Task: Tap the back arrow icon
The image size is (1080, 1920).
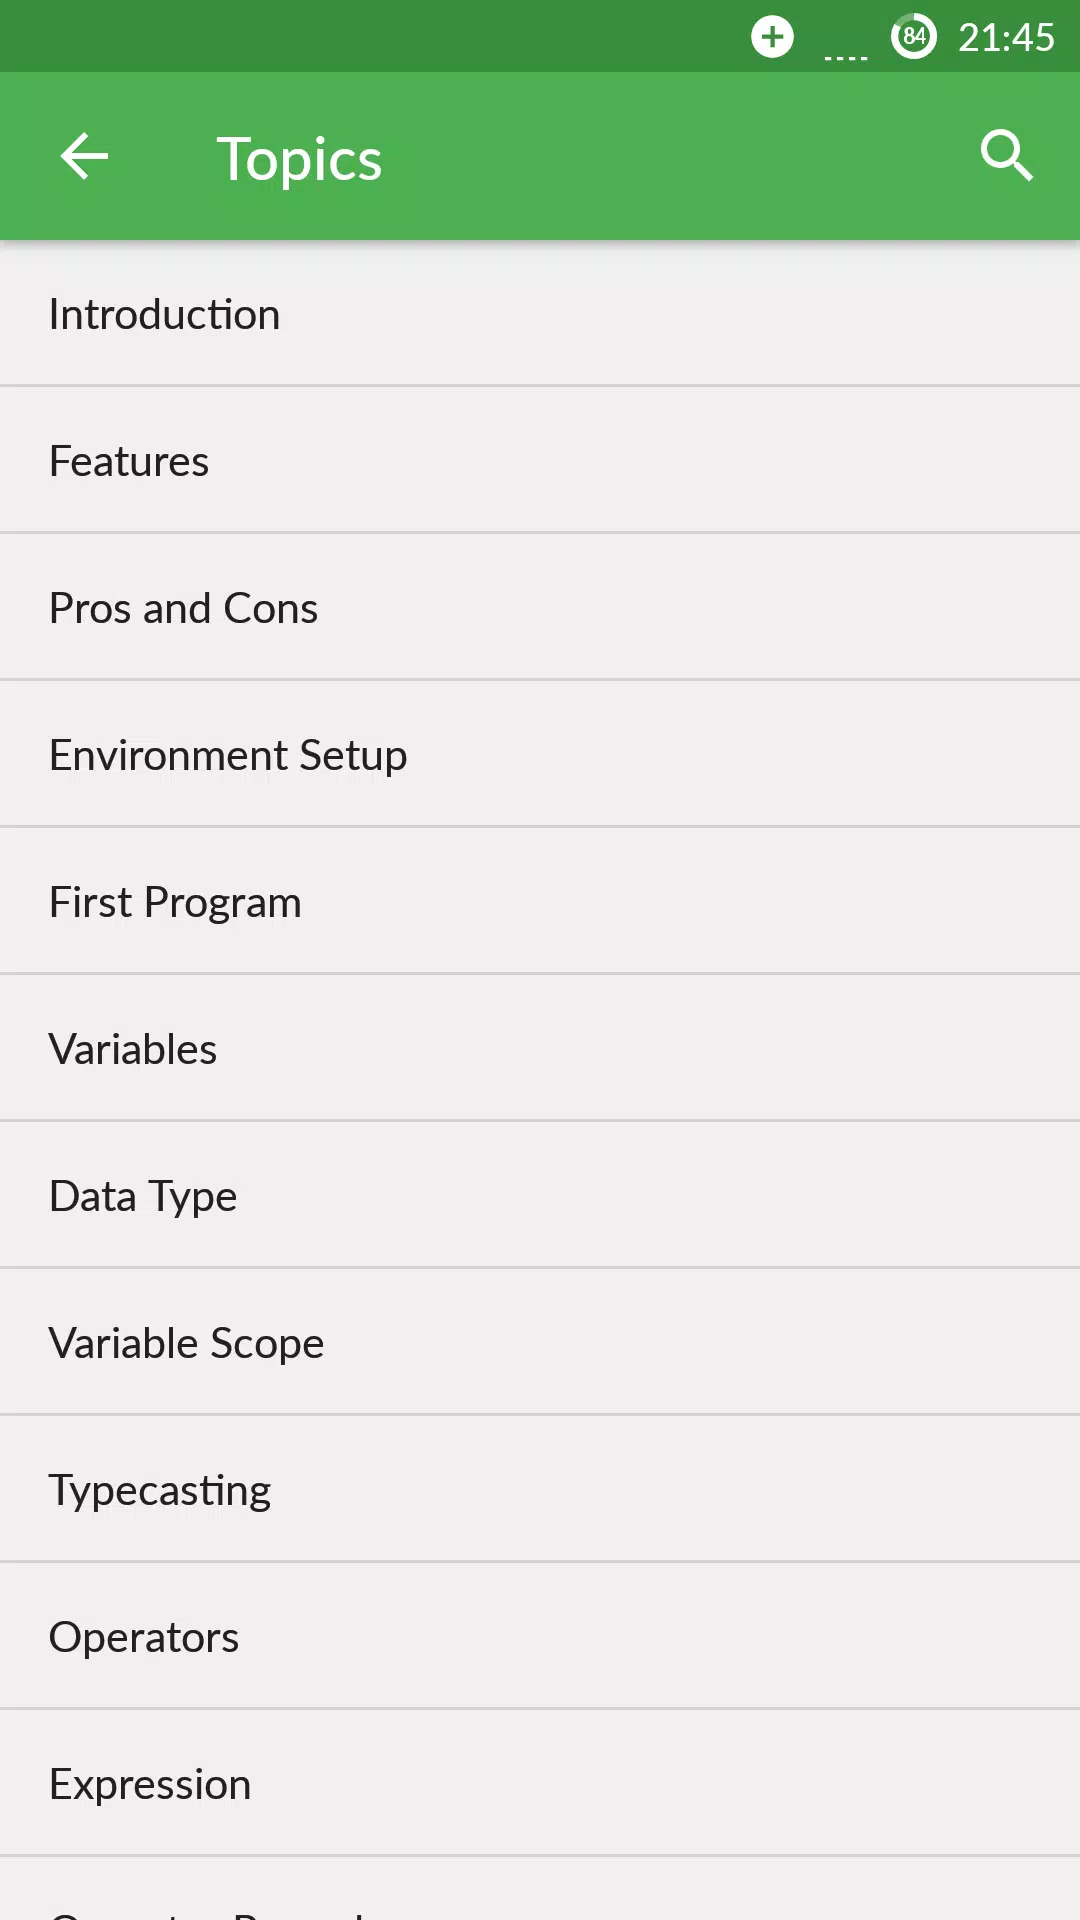Action: tap(84, 156)
